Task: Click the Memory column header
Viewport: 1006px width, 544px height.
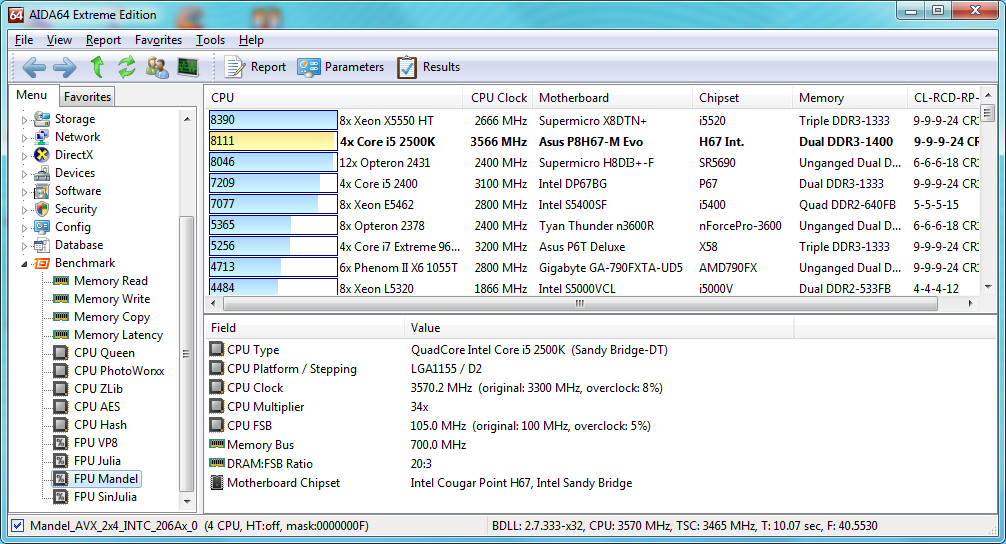Action: pyautogui.click(x=850, y=98)
